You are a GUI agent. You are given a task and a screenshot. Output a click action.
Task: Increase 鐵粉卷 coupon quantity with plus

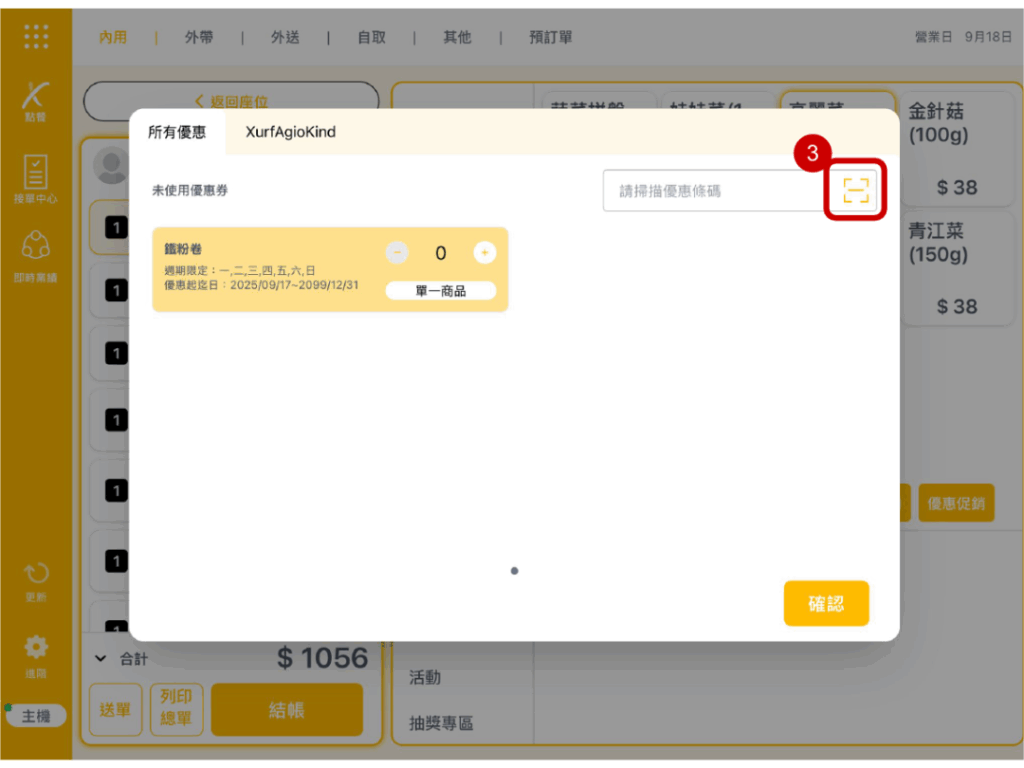click(x=484, y=253)
